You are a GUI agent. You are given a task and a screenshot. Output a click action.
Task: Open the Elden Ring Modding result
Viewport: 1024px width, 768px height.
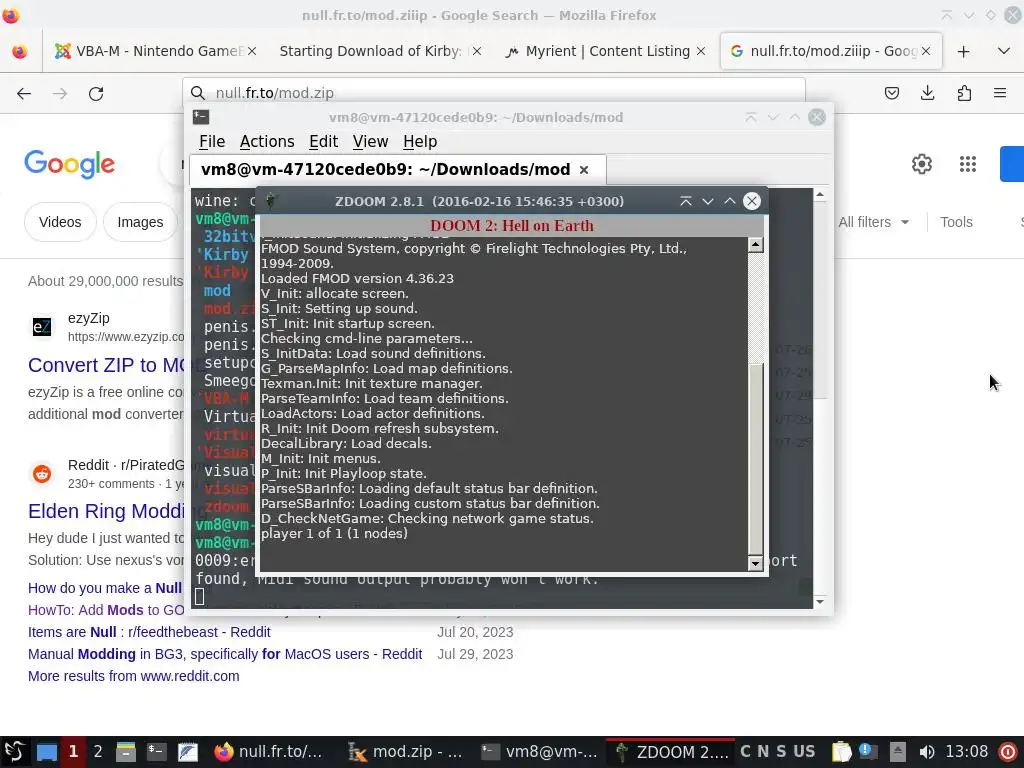click(106, 511)
